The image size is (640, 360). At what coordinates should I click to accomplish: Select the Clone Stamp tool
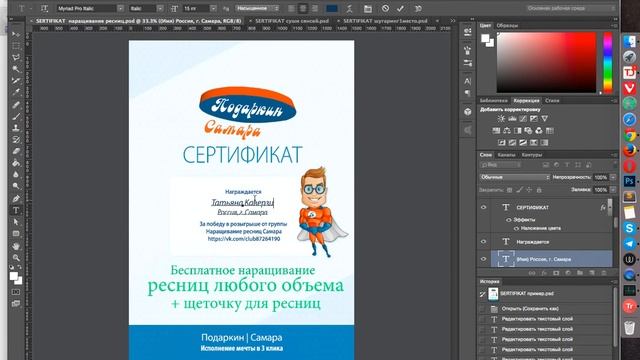coord(16,128)
